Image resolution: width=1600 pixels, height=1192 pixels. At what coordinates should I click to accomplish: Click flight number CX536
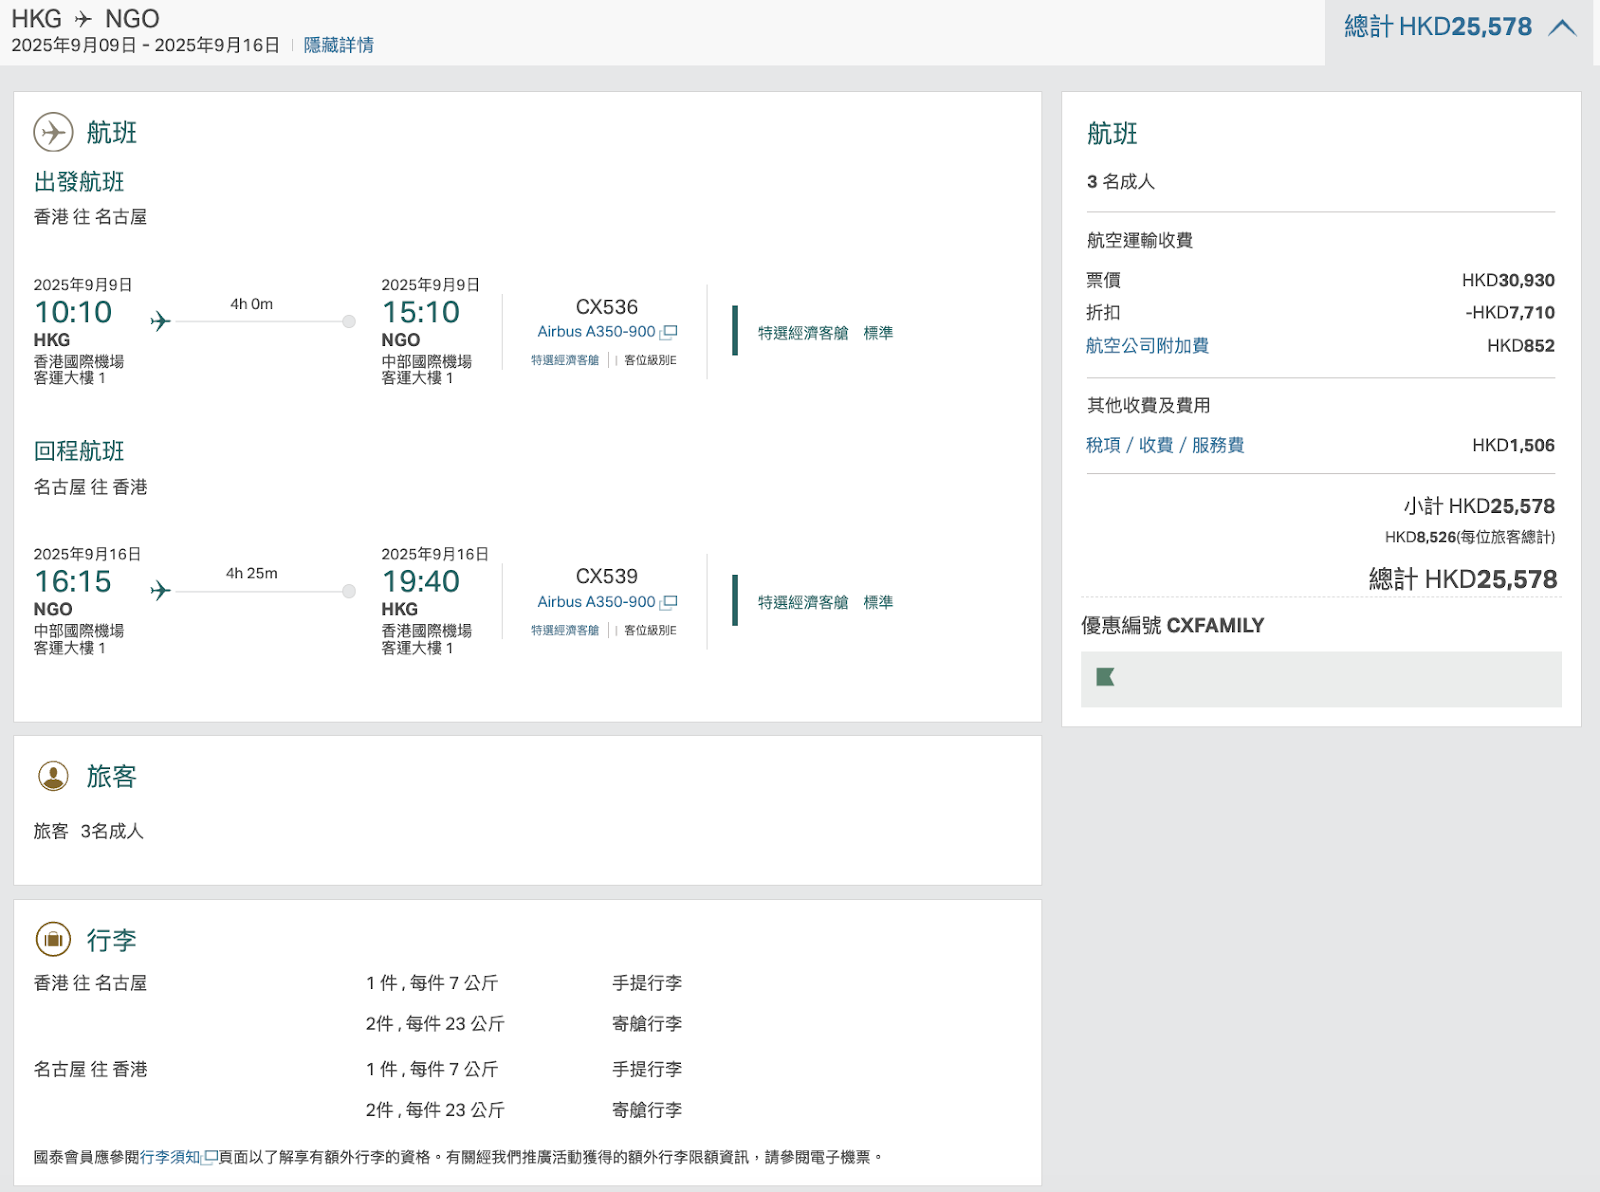[x=606, y=307]
